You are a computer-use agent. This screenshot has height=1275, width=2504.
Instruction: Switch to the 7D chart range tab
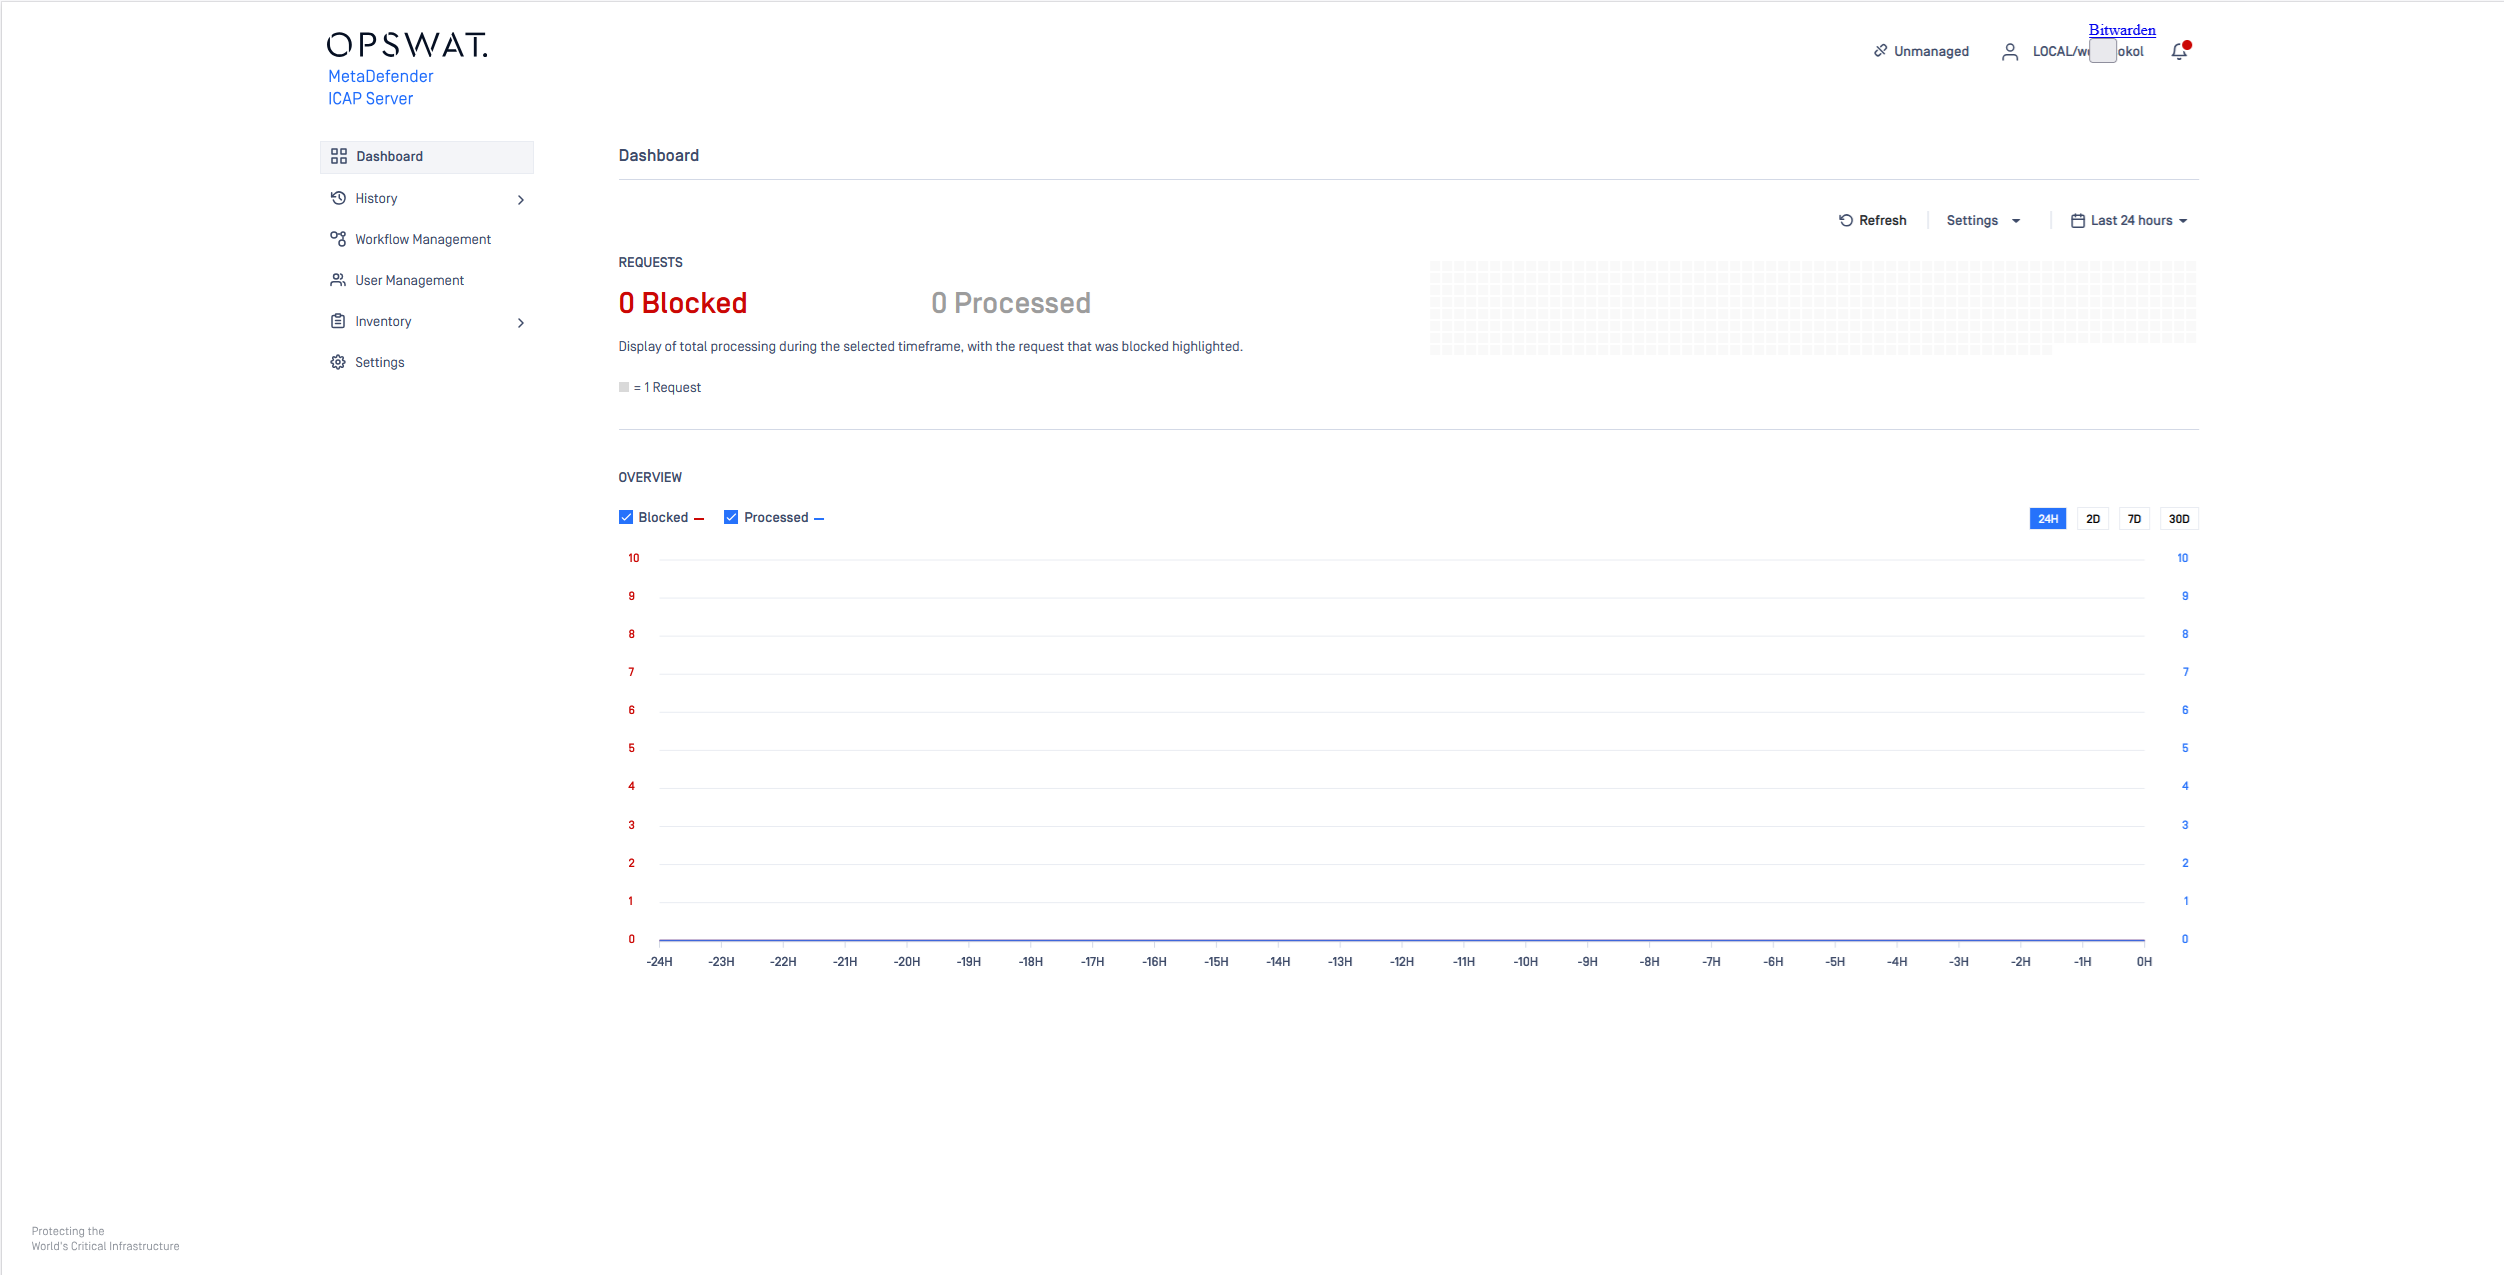(2134, 518)
